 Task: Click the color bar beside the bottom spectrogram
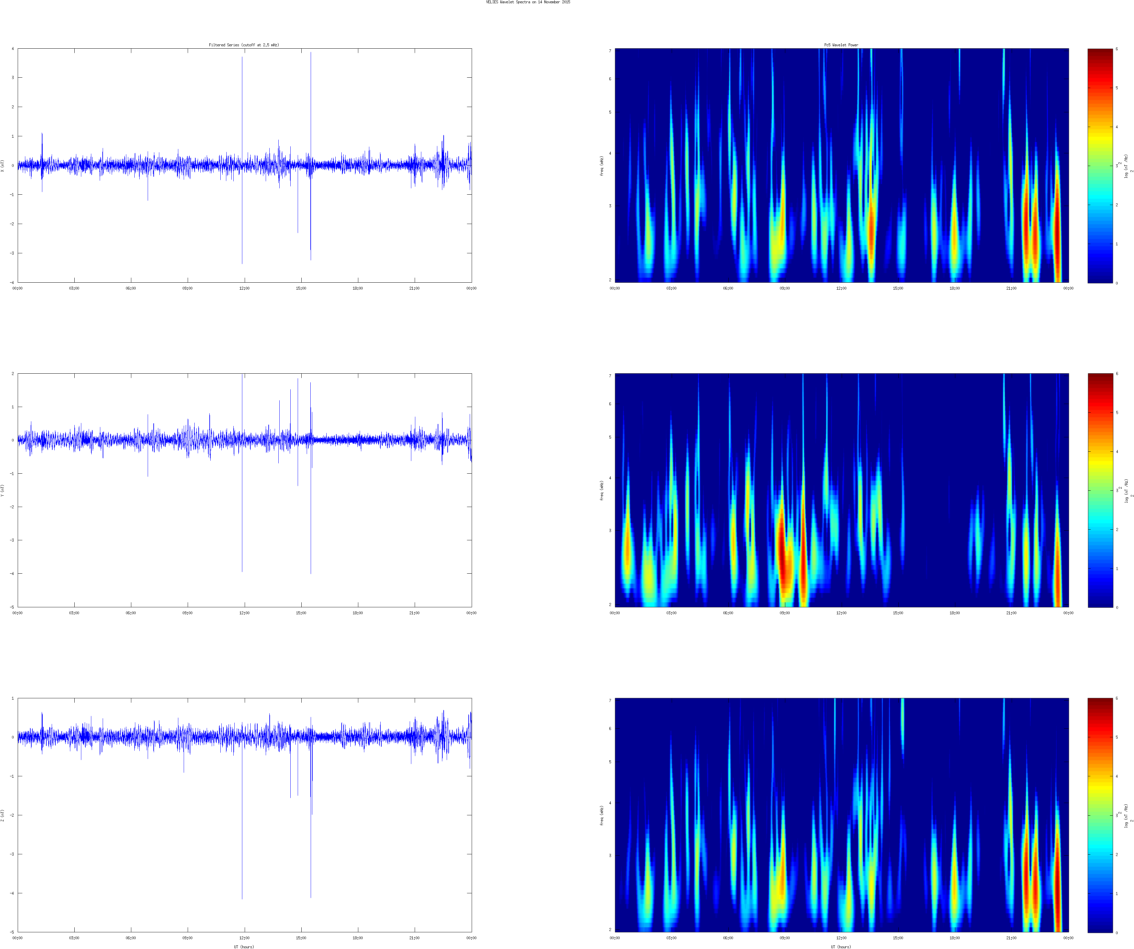1100,815
